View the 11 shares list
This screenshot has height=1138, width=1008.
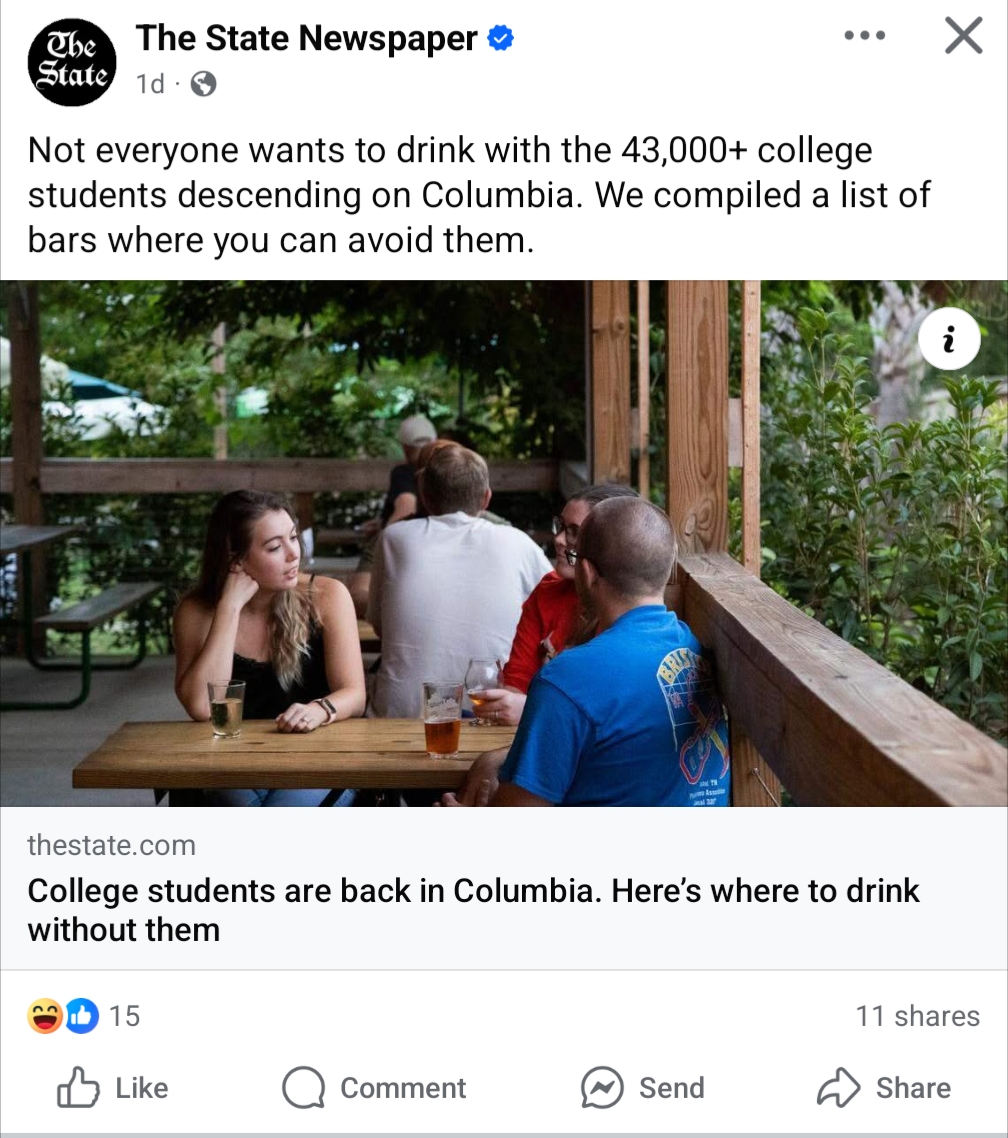(x=917, y=1016)
